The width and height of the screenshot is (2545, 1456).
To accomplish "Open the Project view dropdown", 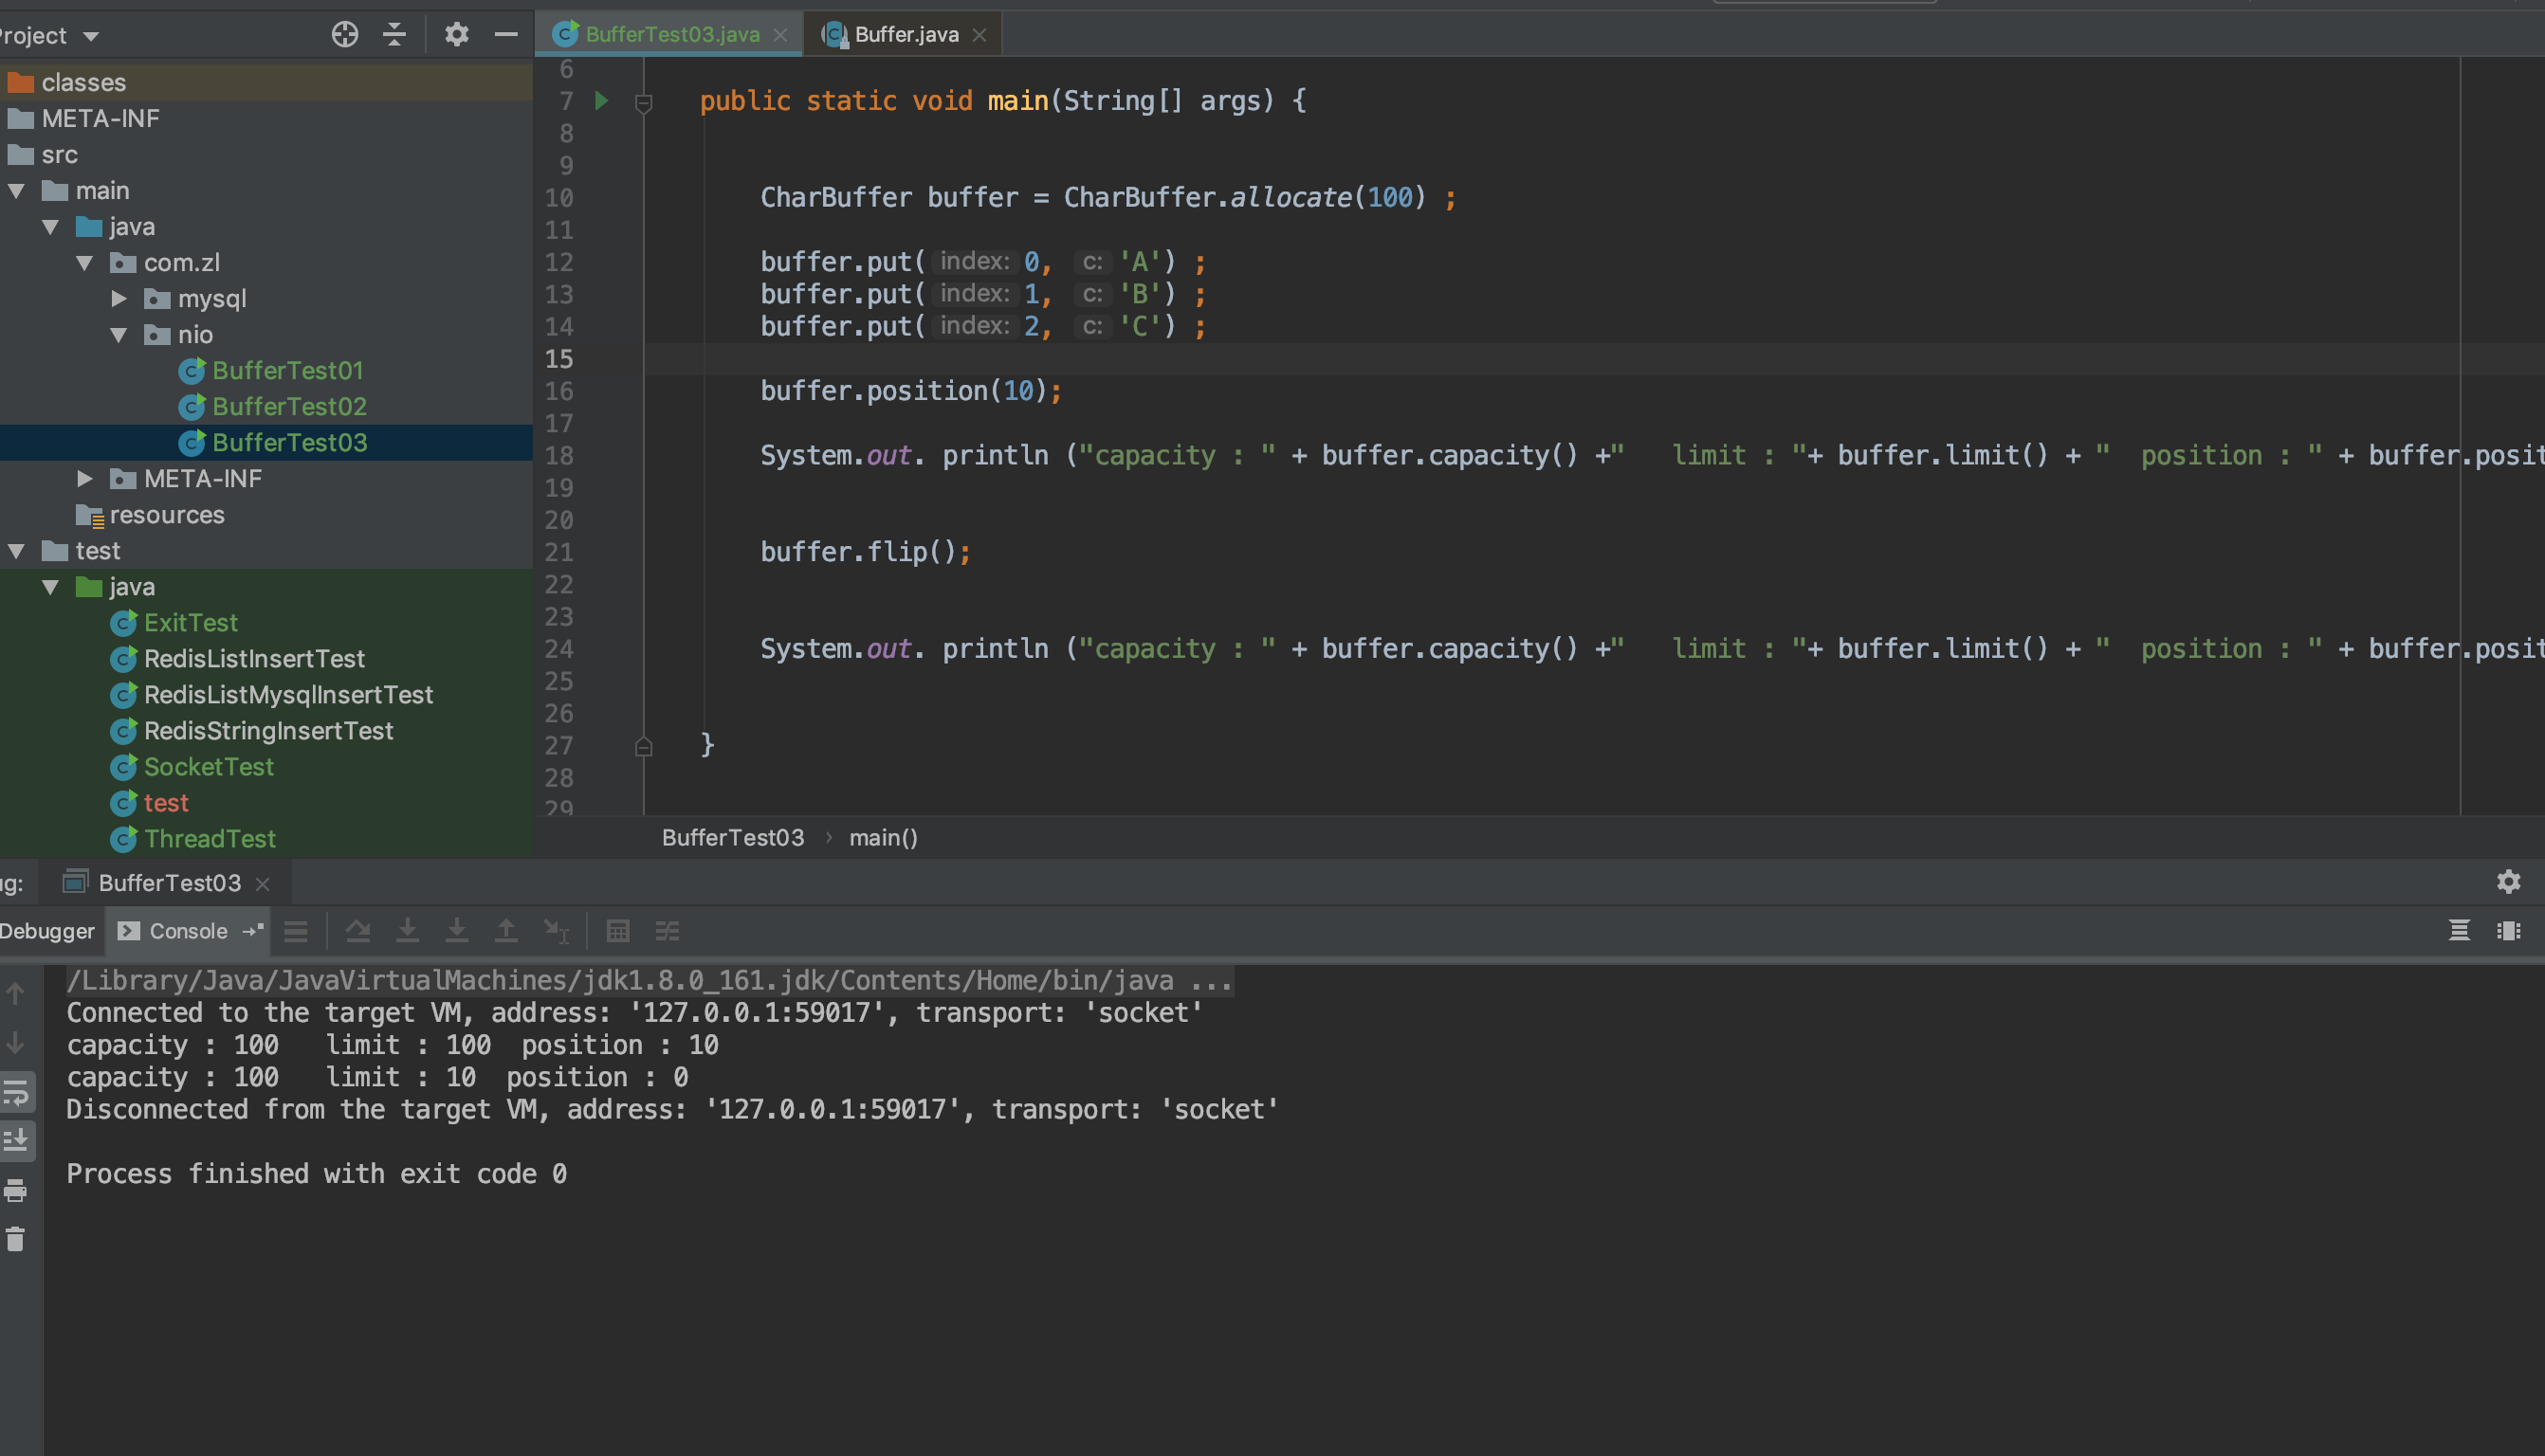I will coord(91,37).
